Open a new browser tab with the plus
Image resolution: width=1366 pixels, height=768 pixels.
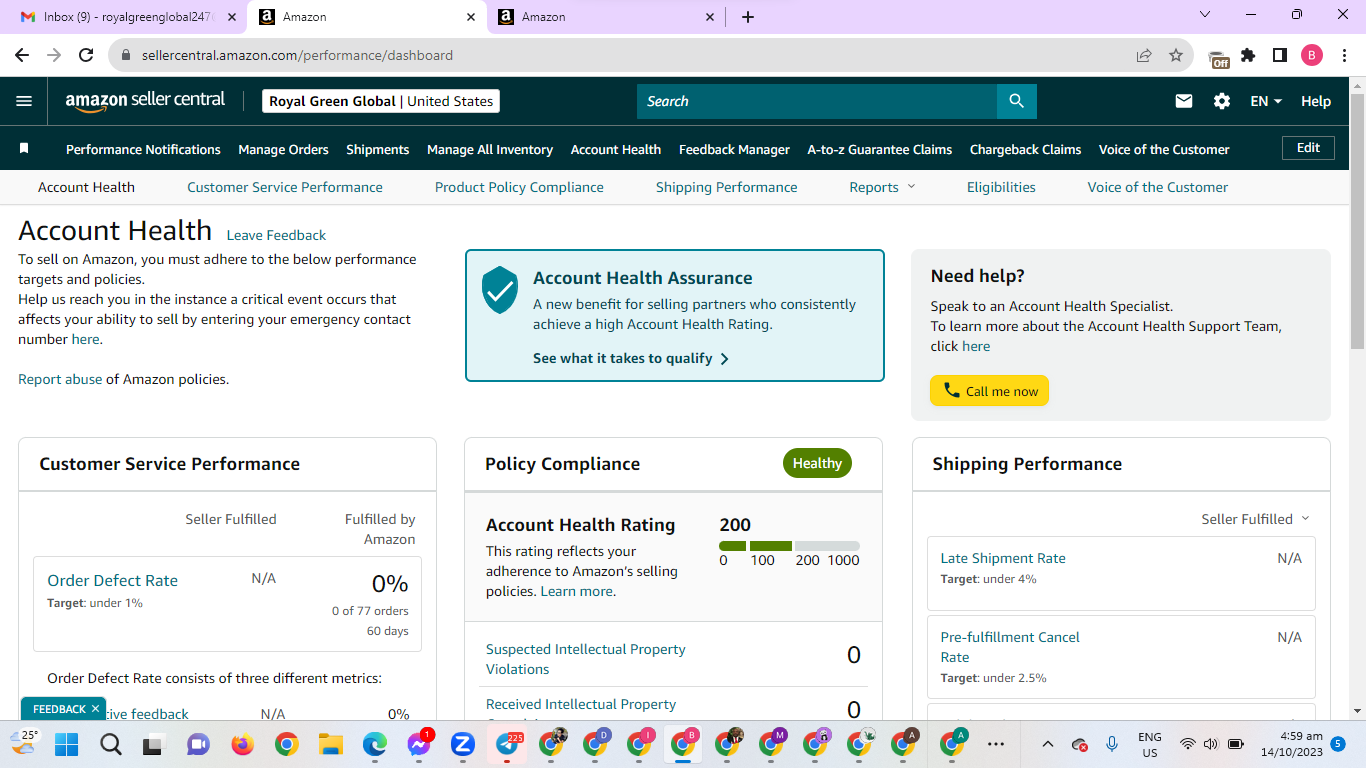tap(748, 17)
